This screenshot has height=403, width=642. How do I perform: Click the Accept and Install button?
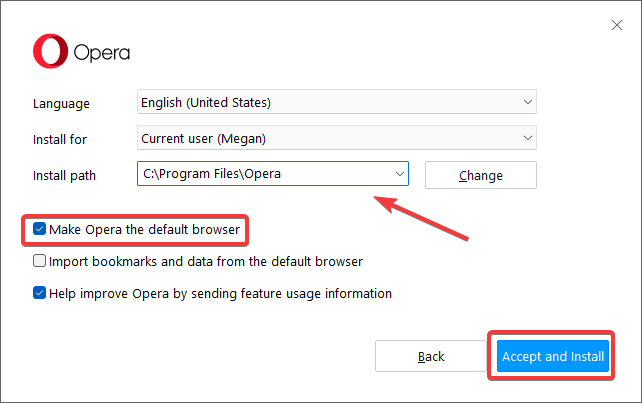point(553,357)
